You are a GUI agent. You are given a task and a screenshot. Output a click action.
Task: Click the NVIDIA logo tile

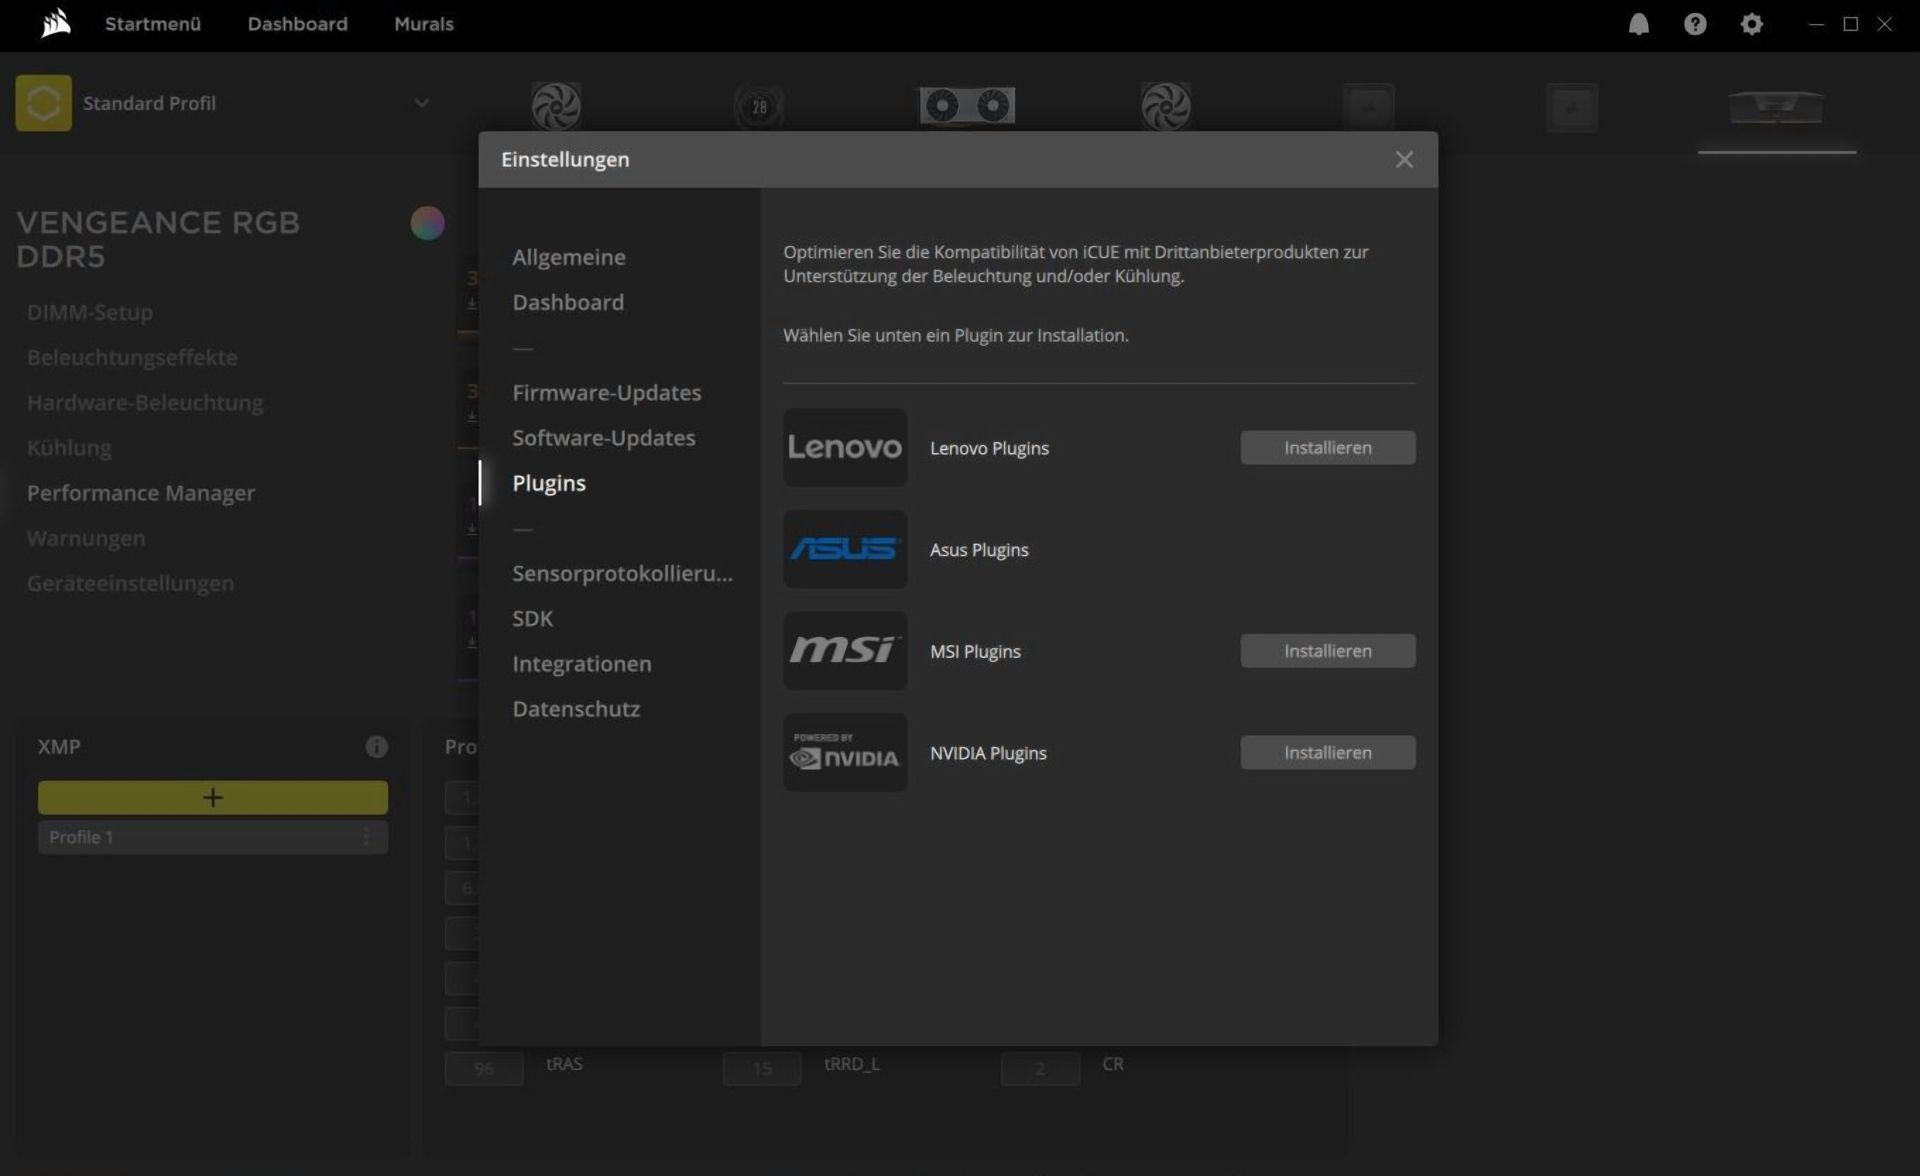(845, 752)
